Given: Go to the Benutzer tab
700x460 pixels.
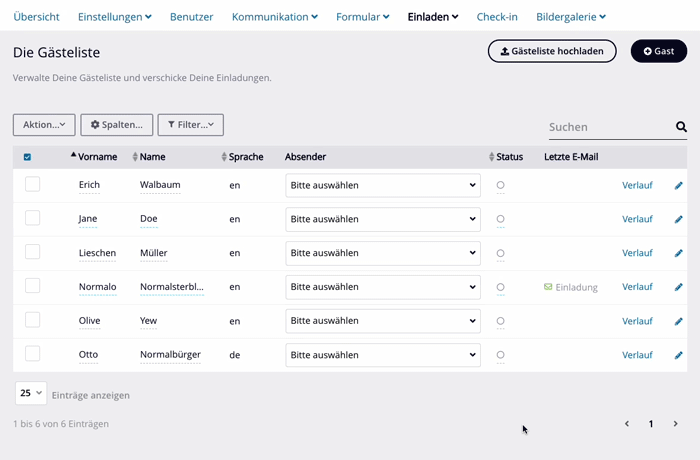Looking at the screenshot, I should (x=192, y=17).
